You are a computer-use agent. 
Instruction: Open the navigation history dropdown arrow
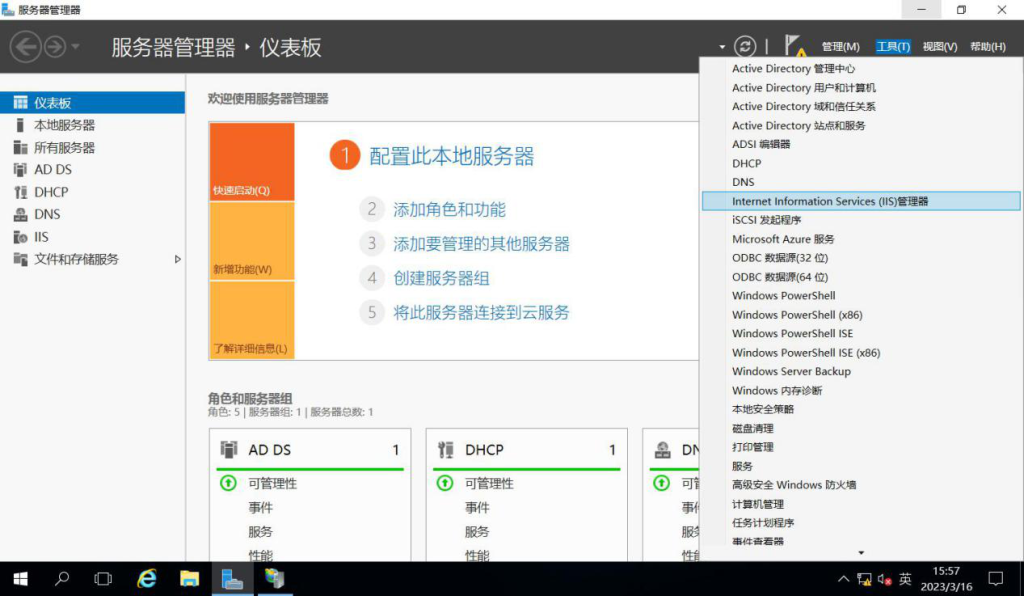[x=75, y=47]
